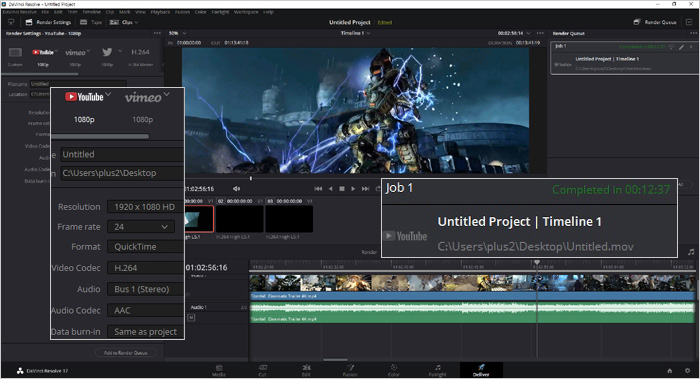
Task: Toggle the Render Queue panel button
Action: pyautogui.click(x=655, y=22)
